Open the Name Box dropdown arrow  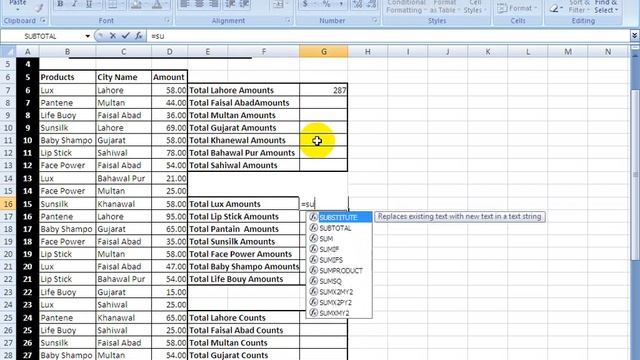click(x=87, y=36)
